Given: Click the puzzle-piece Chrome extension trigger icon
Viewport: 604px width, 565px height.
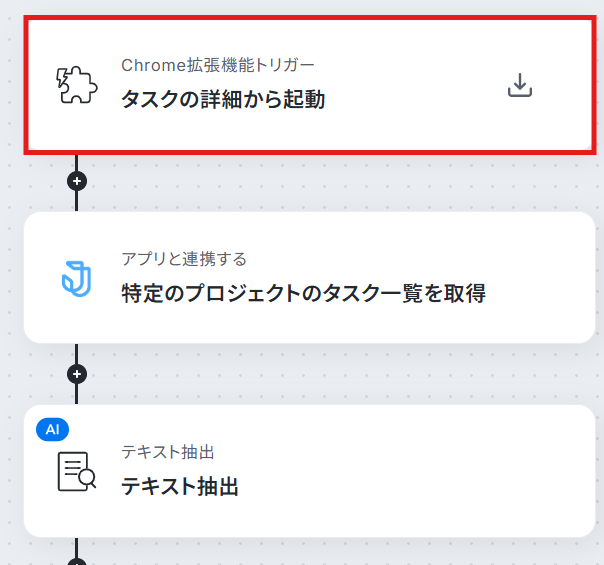Looking at the screenshot, I should coord(75,86).
